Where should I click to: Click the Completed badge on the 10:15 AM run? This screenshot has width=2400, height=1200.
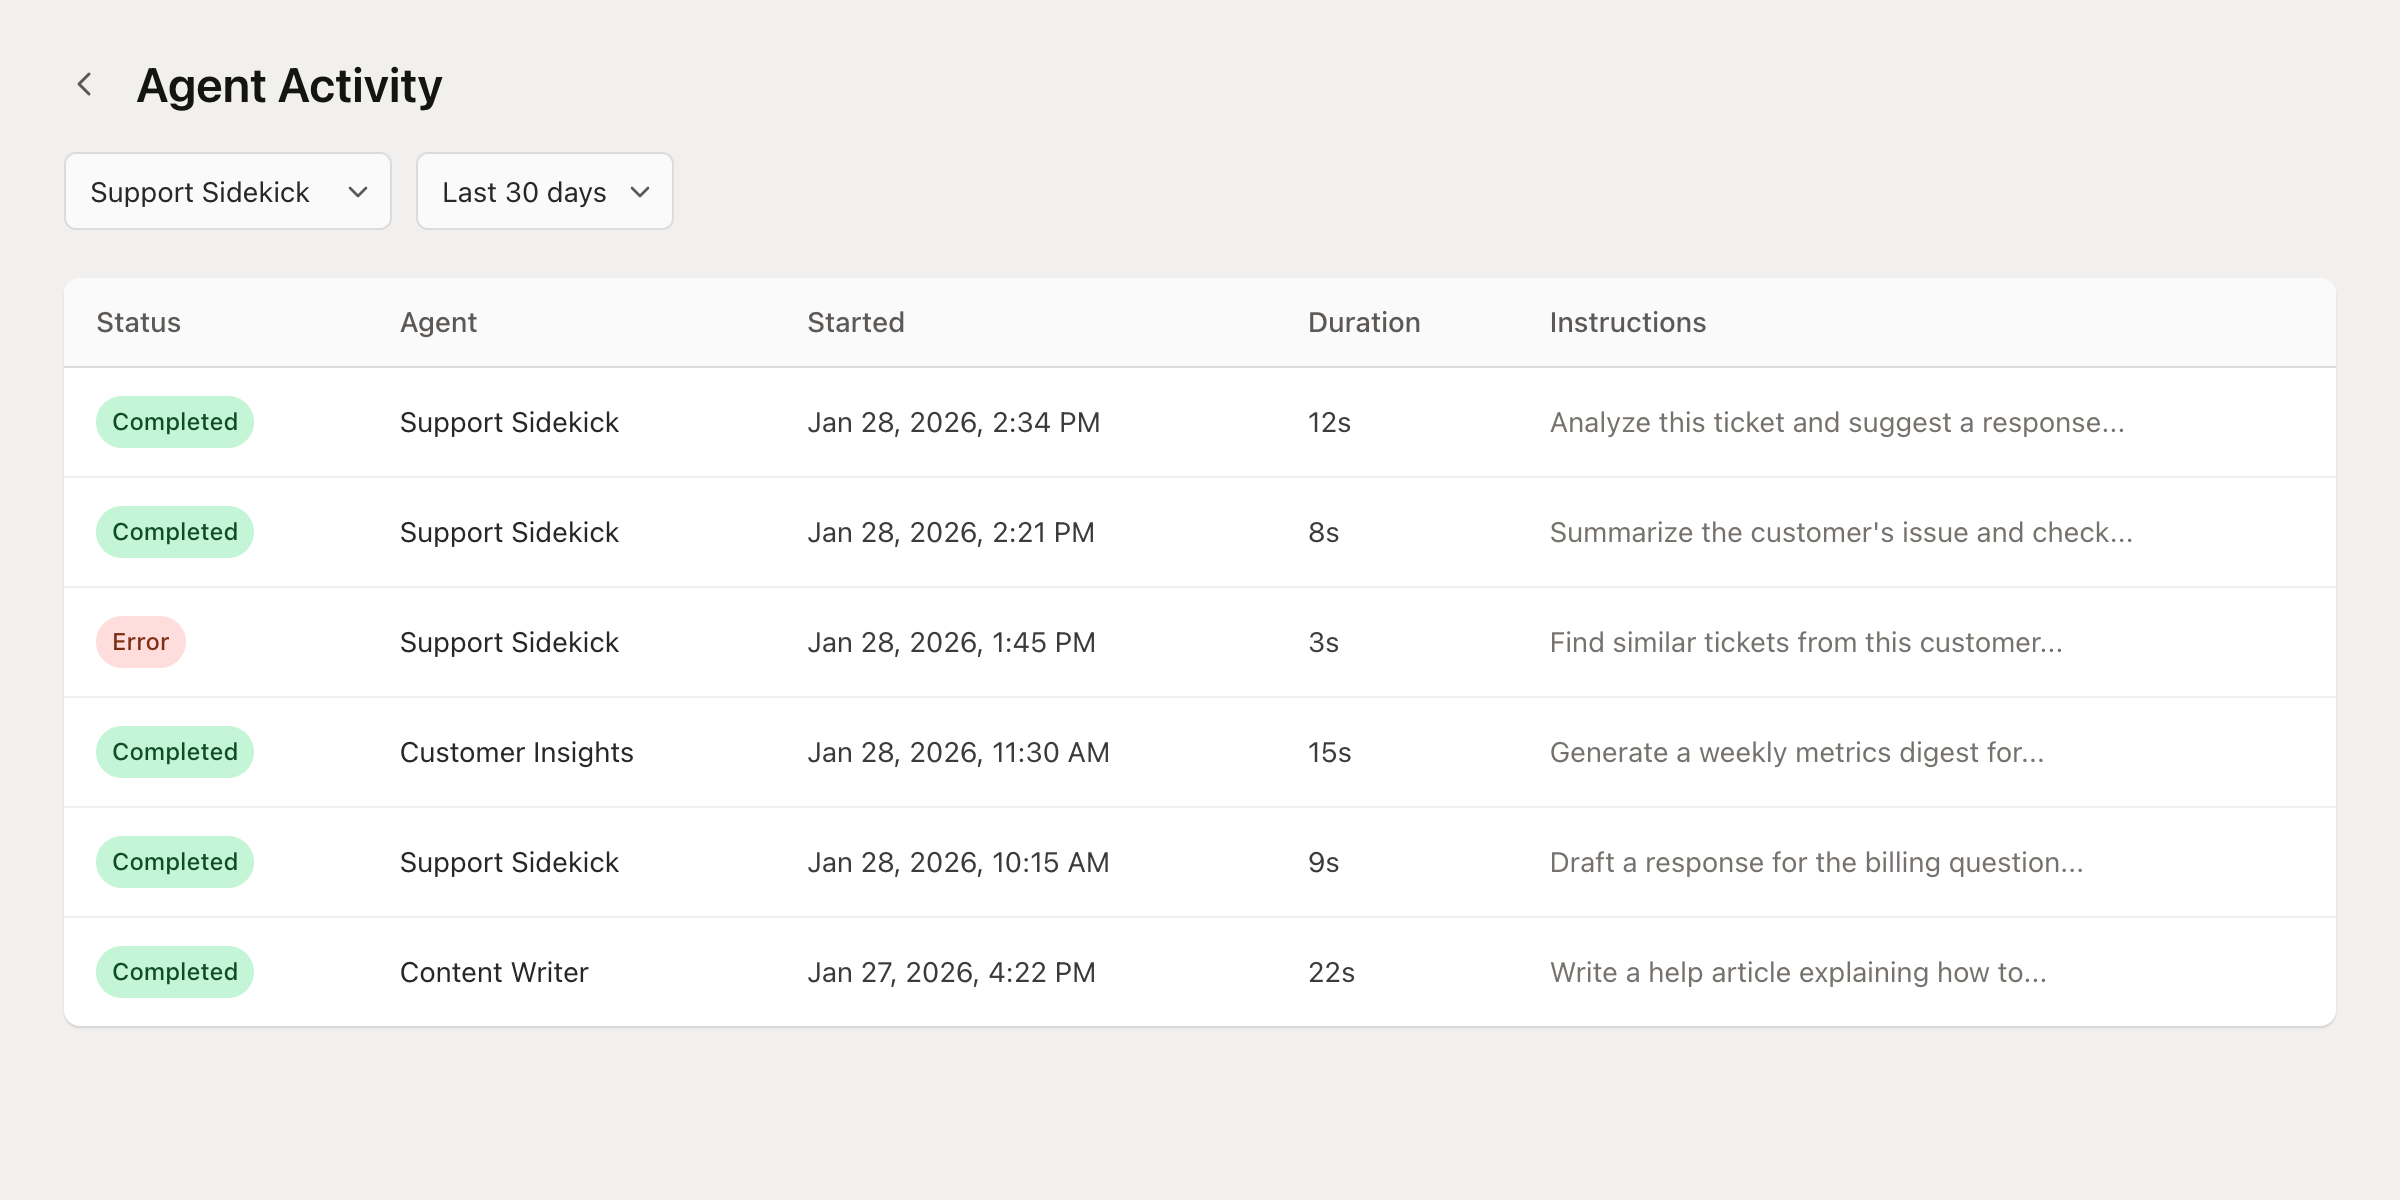click(174, 861)
